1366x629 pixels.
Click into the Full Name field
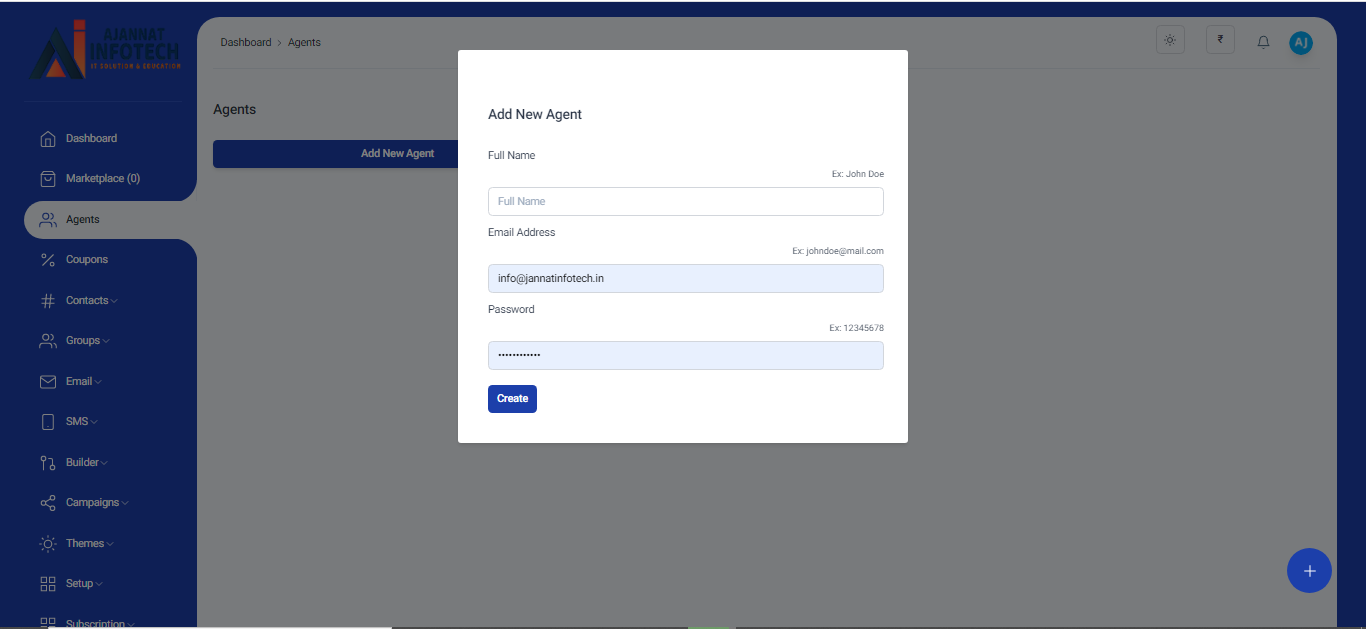click(x=685, y=201)
